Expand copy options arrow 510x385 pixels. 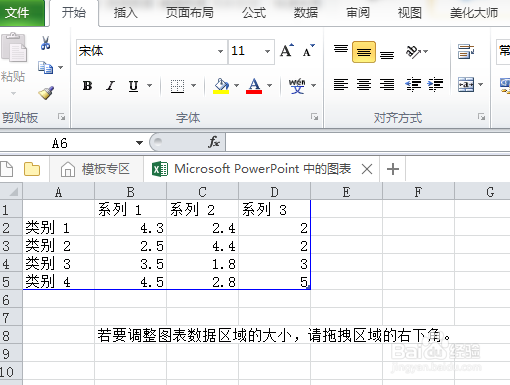[60, 68]
